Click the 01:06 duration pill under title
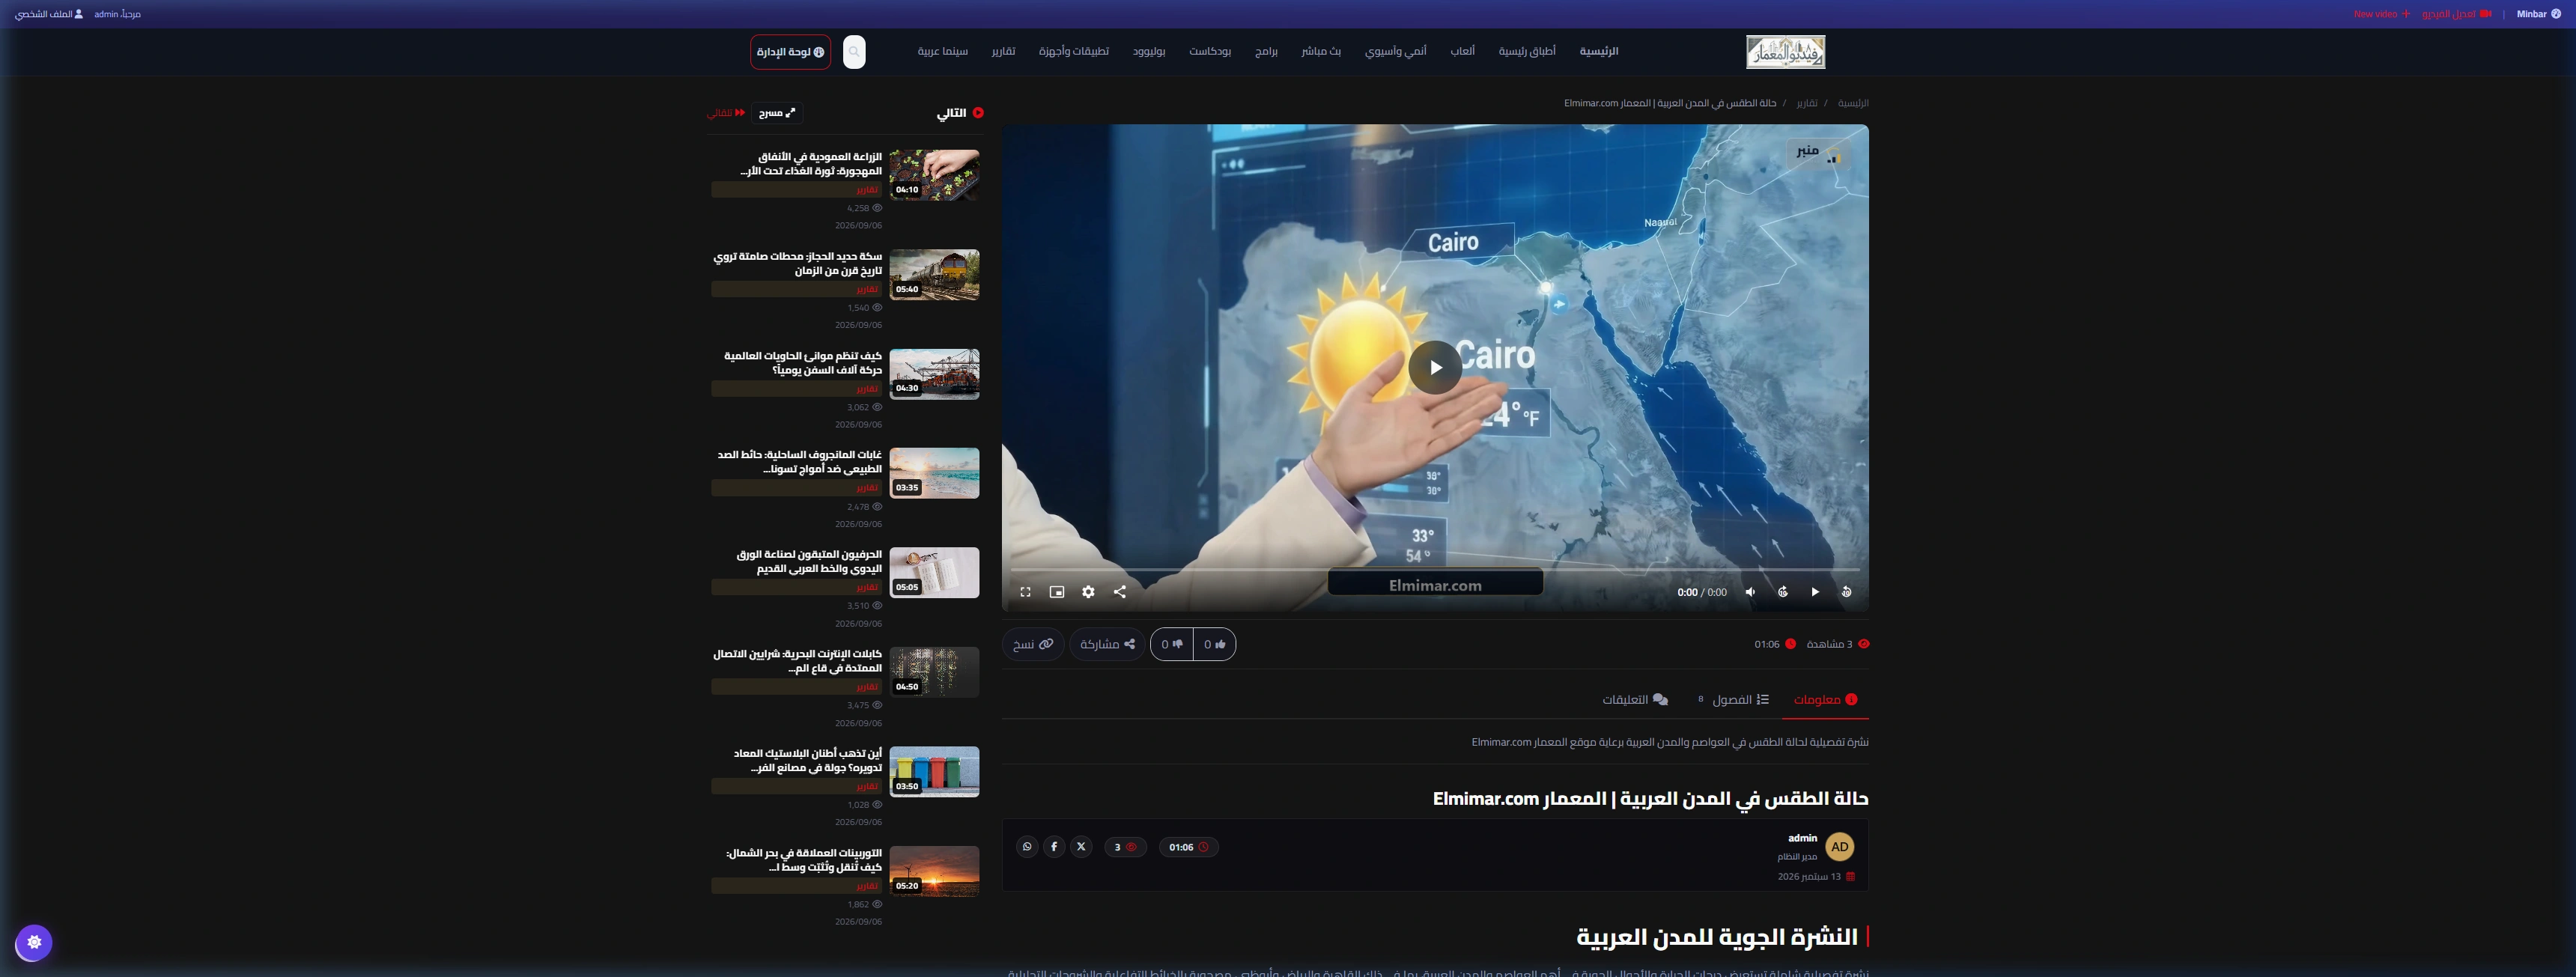 click(x=1188, y=847)
